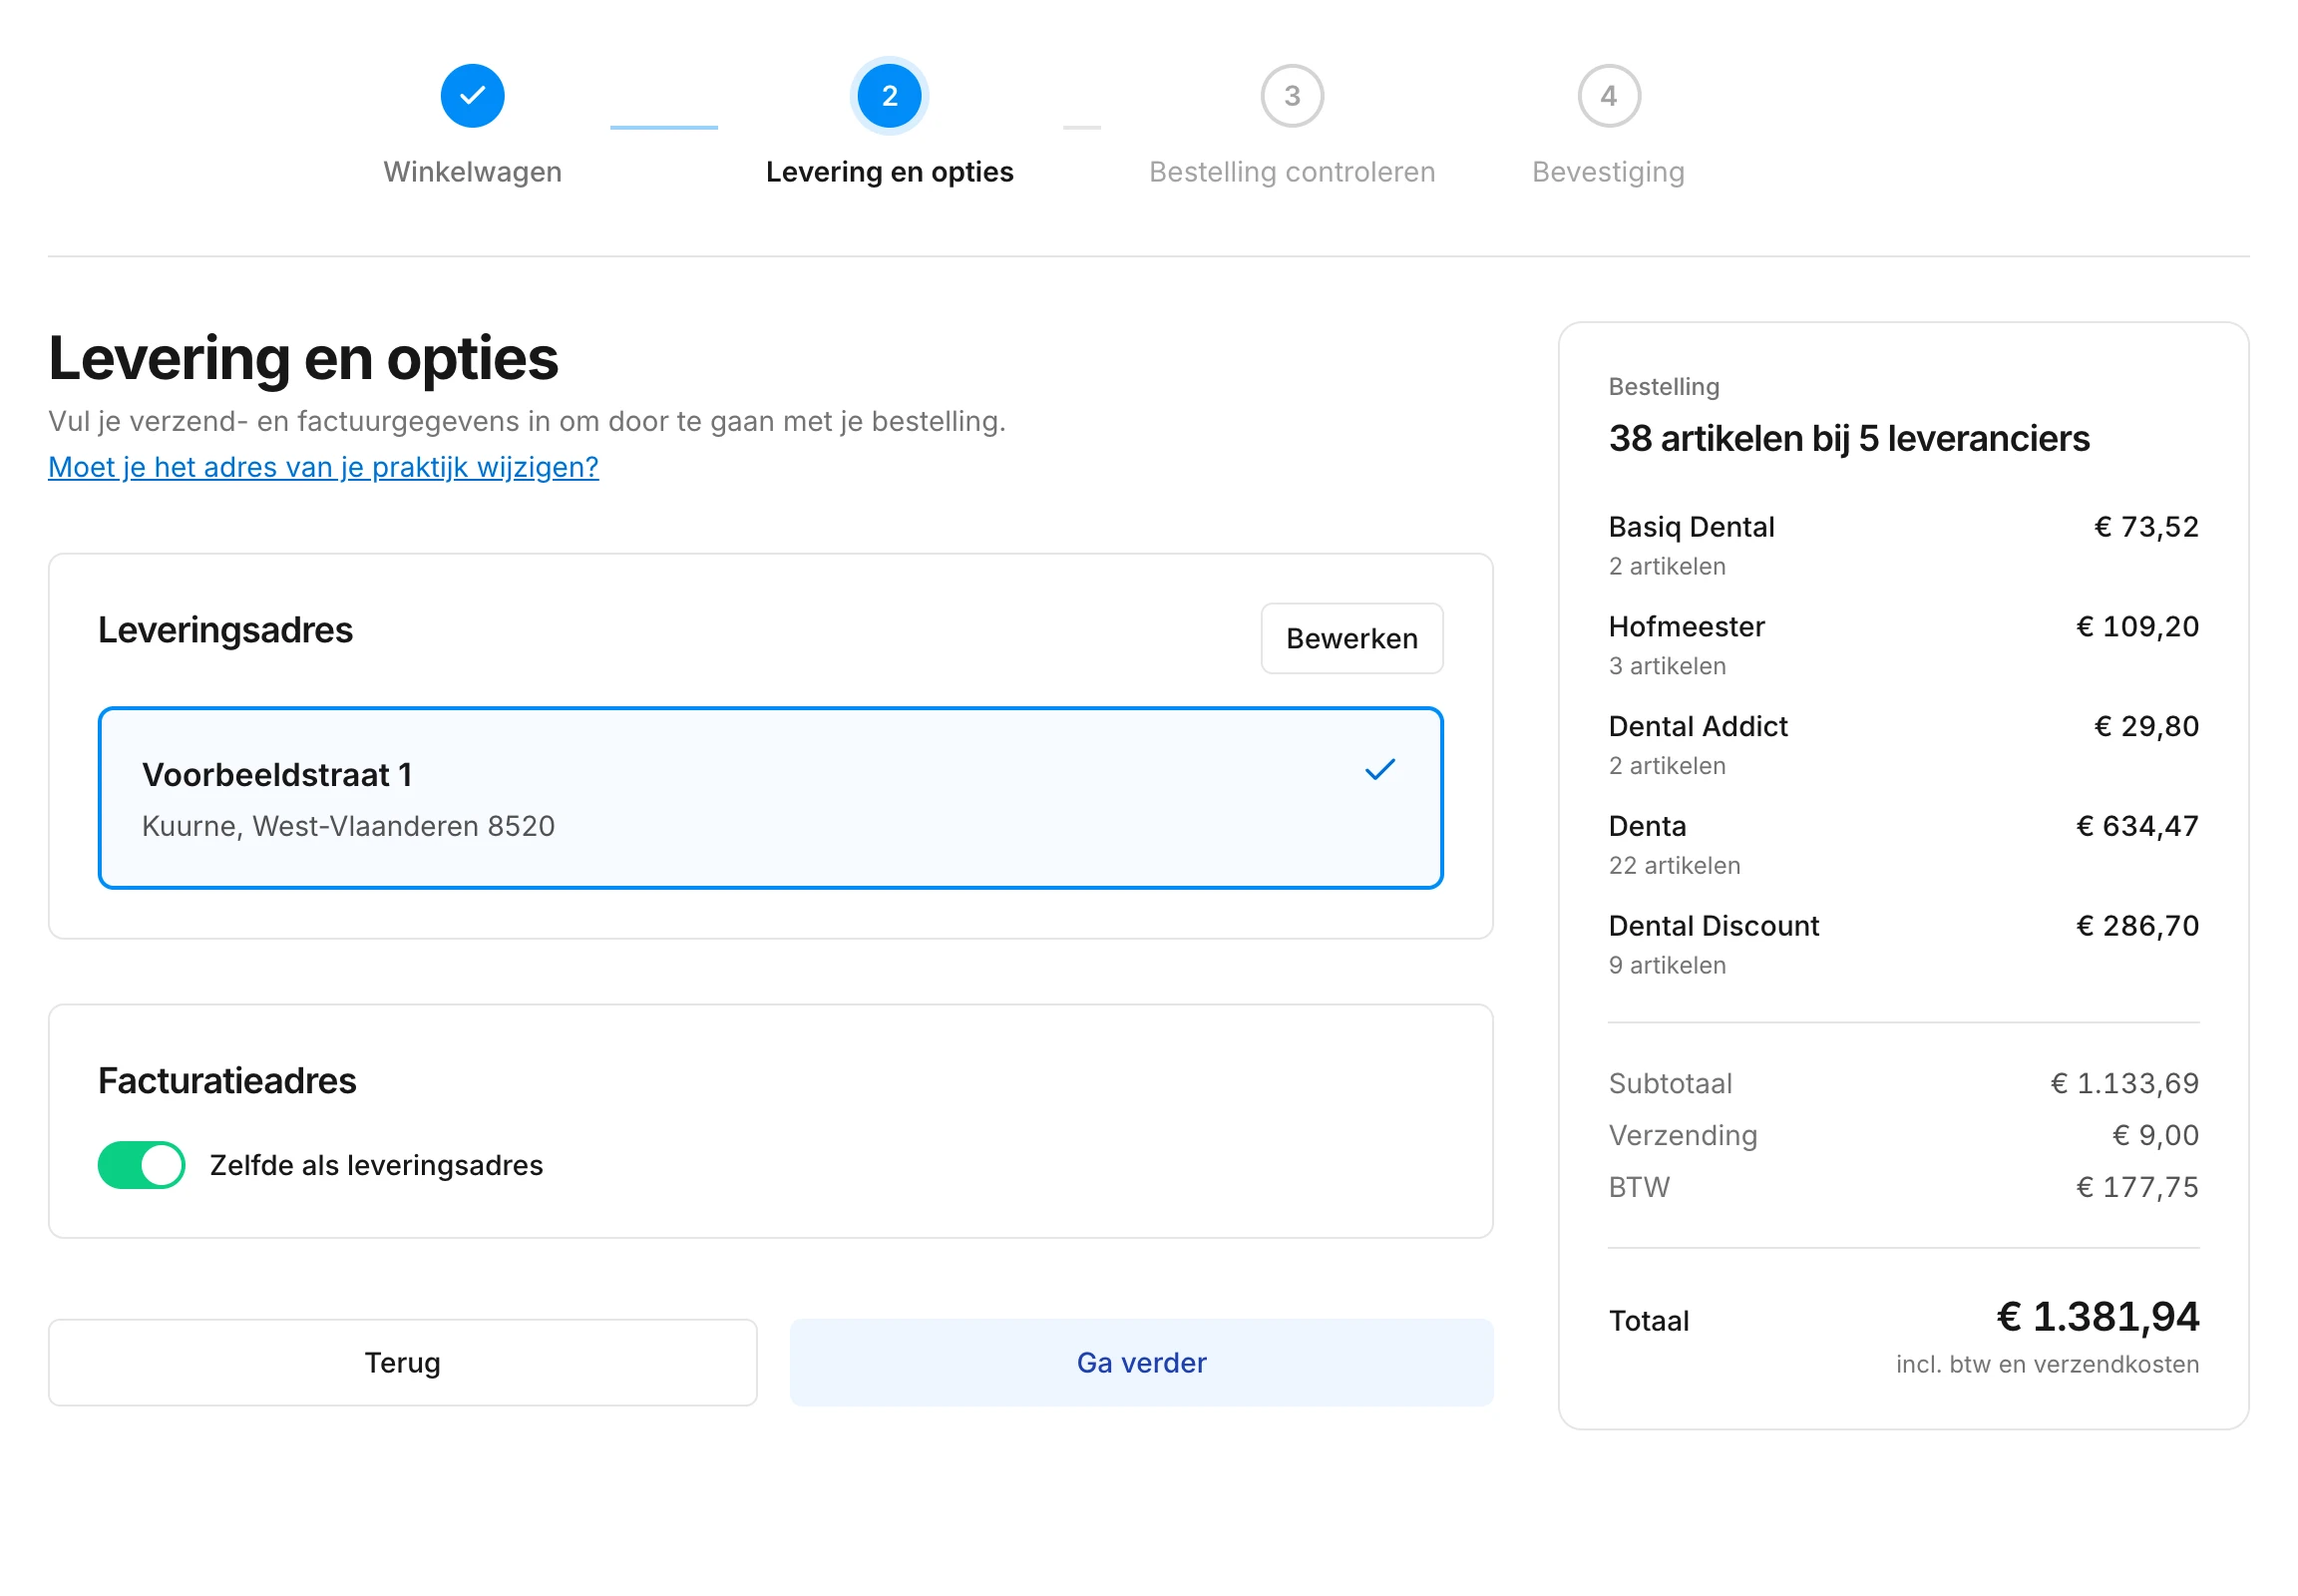Click the 9 artikelen count text
The width and height of the screenshot is (2298, 1596).
(1667, 966)
